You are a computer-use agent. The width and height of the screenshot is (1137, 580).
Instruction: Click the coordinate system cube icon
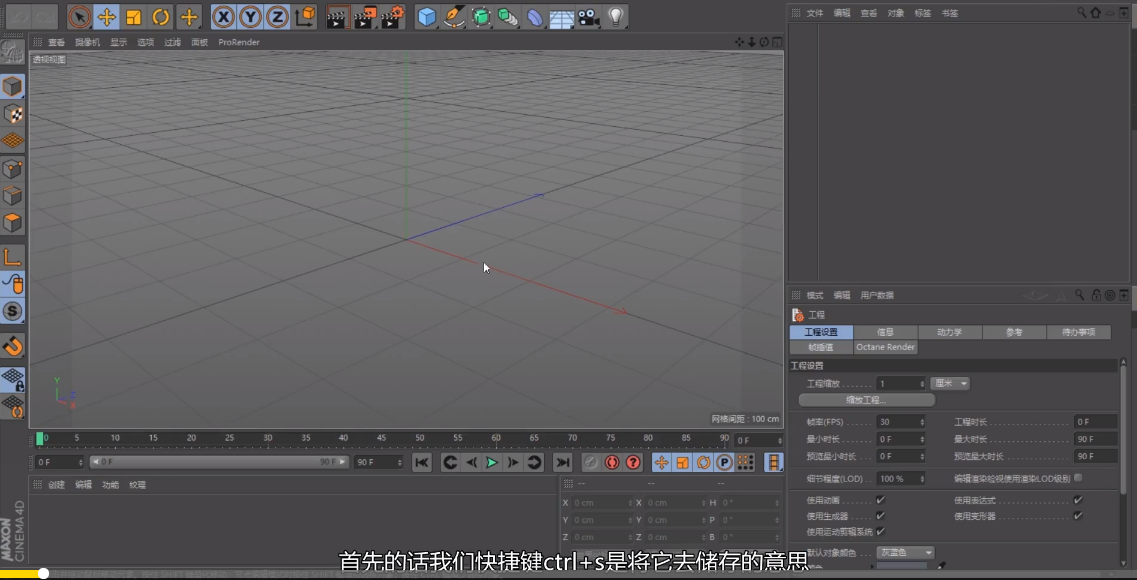(x=306, y=16)
